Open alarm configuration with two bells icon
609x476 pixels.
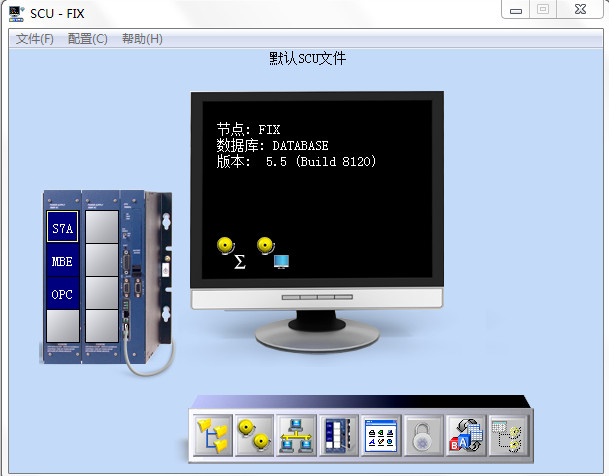pos(254,436)
